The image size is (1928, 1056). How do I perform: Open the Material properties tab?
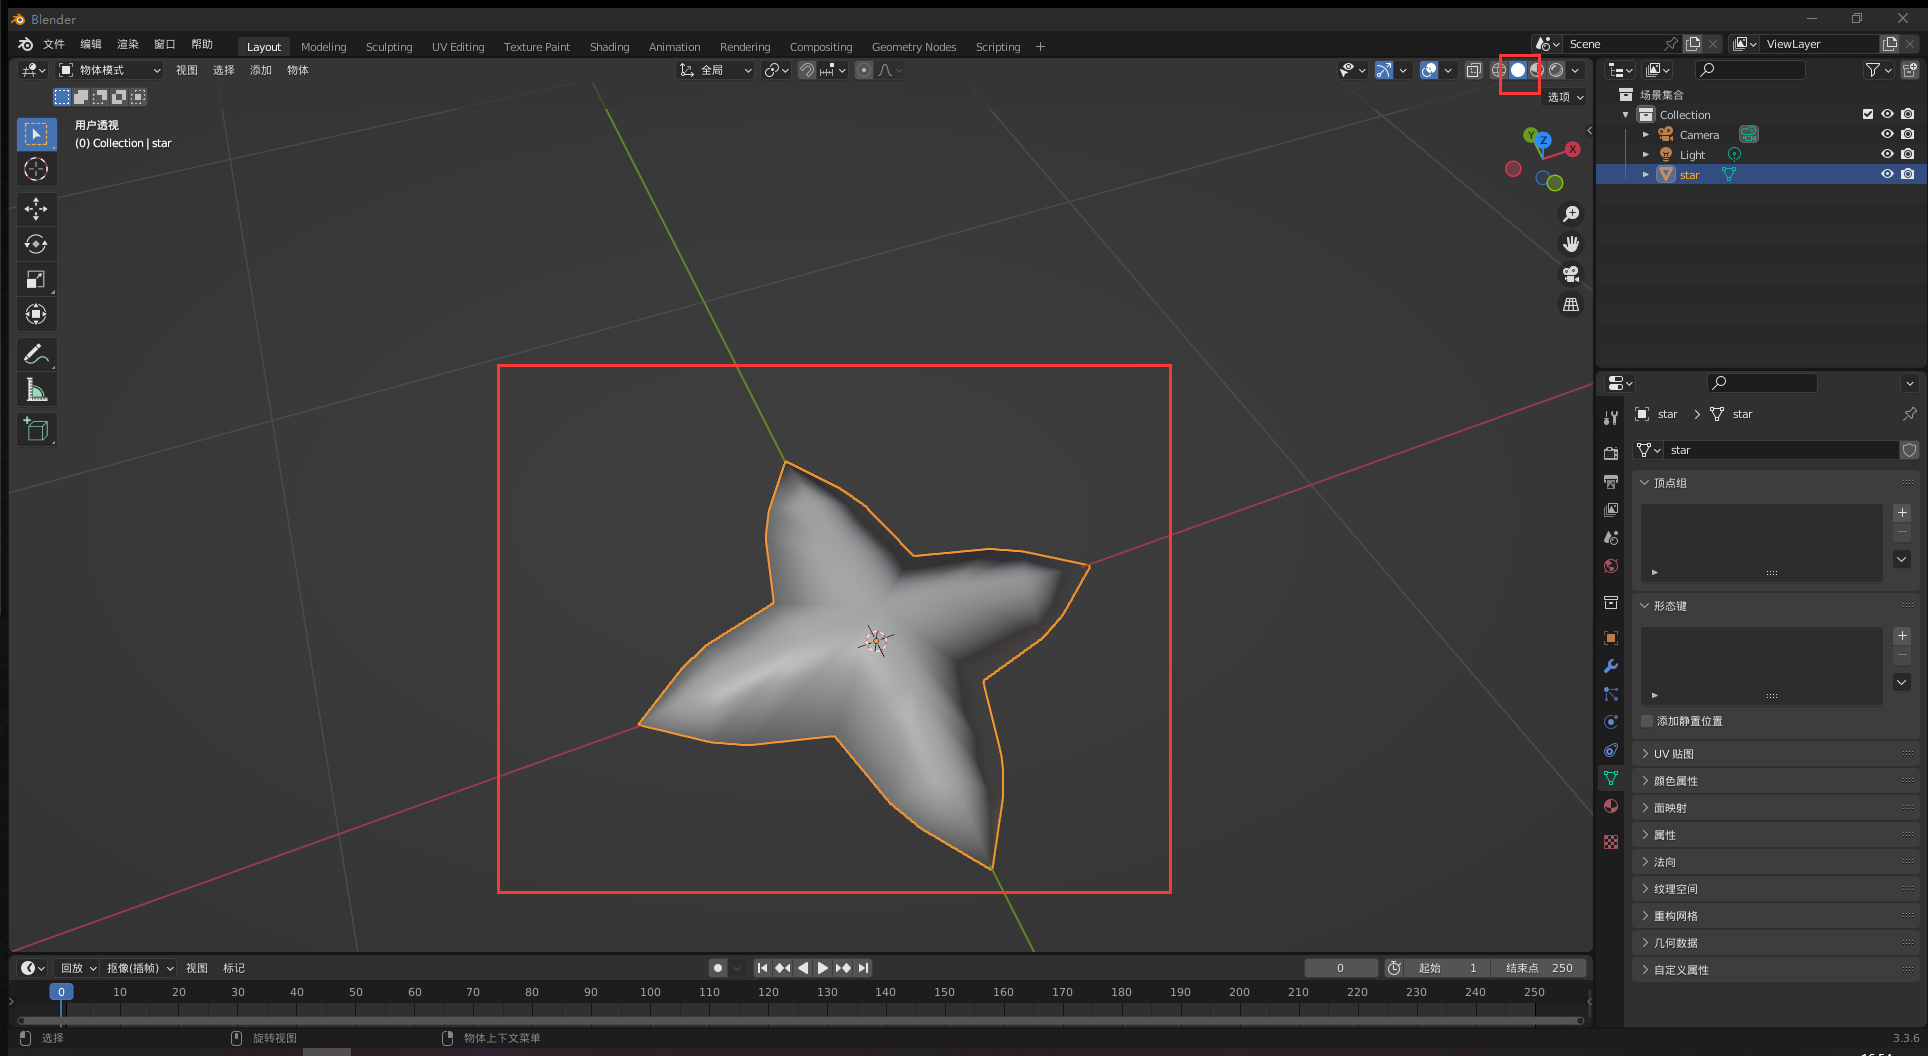point(1611,806)
